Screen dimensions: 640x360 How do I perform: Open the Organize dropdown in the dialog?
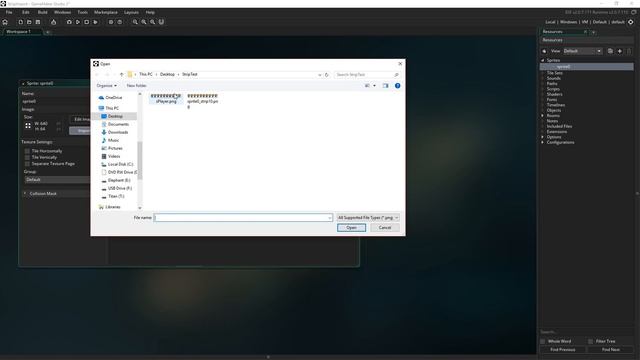107,86
